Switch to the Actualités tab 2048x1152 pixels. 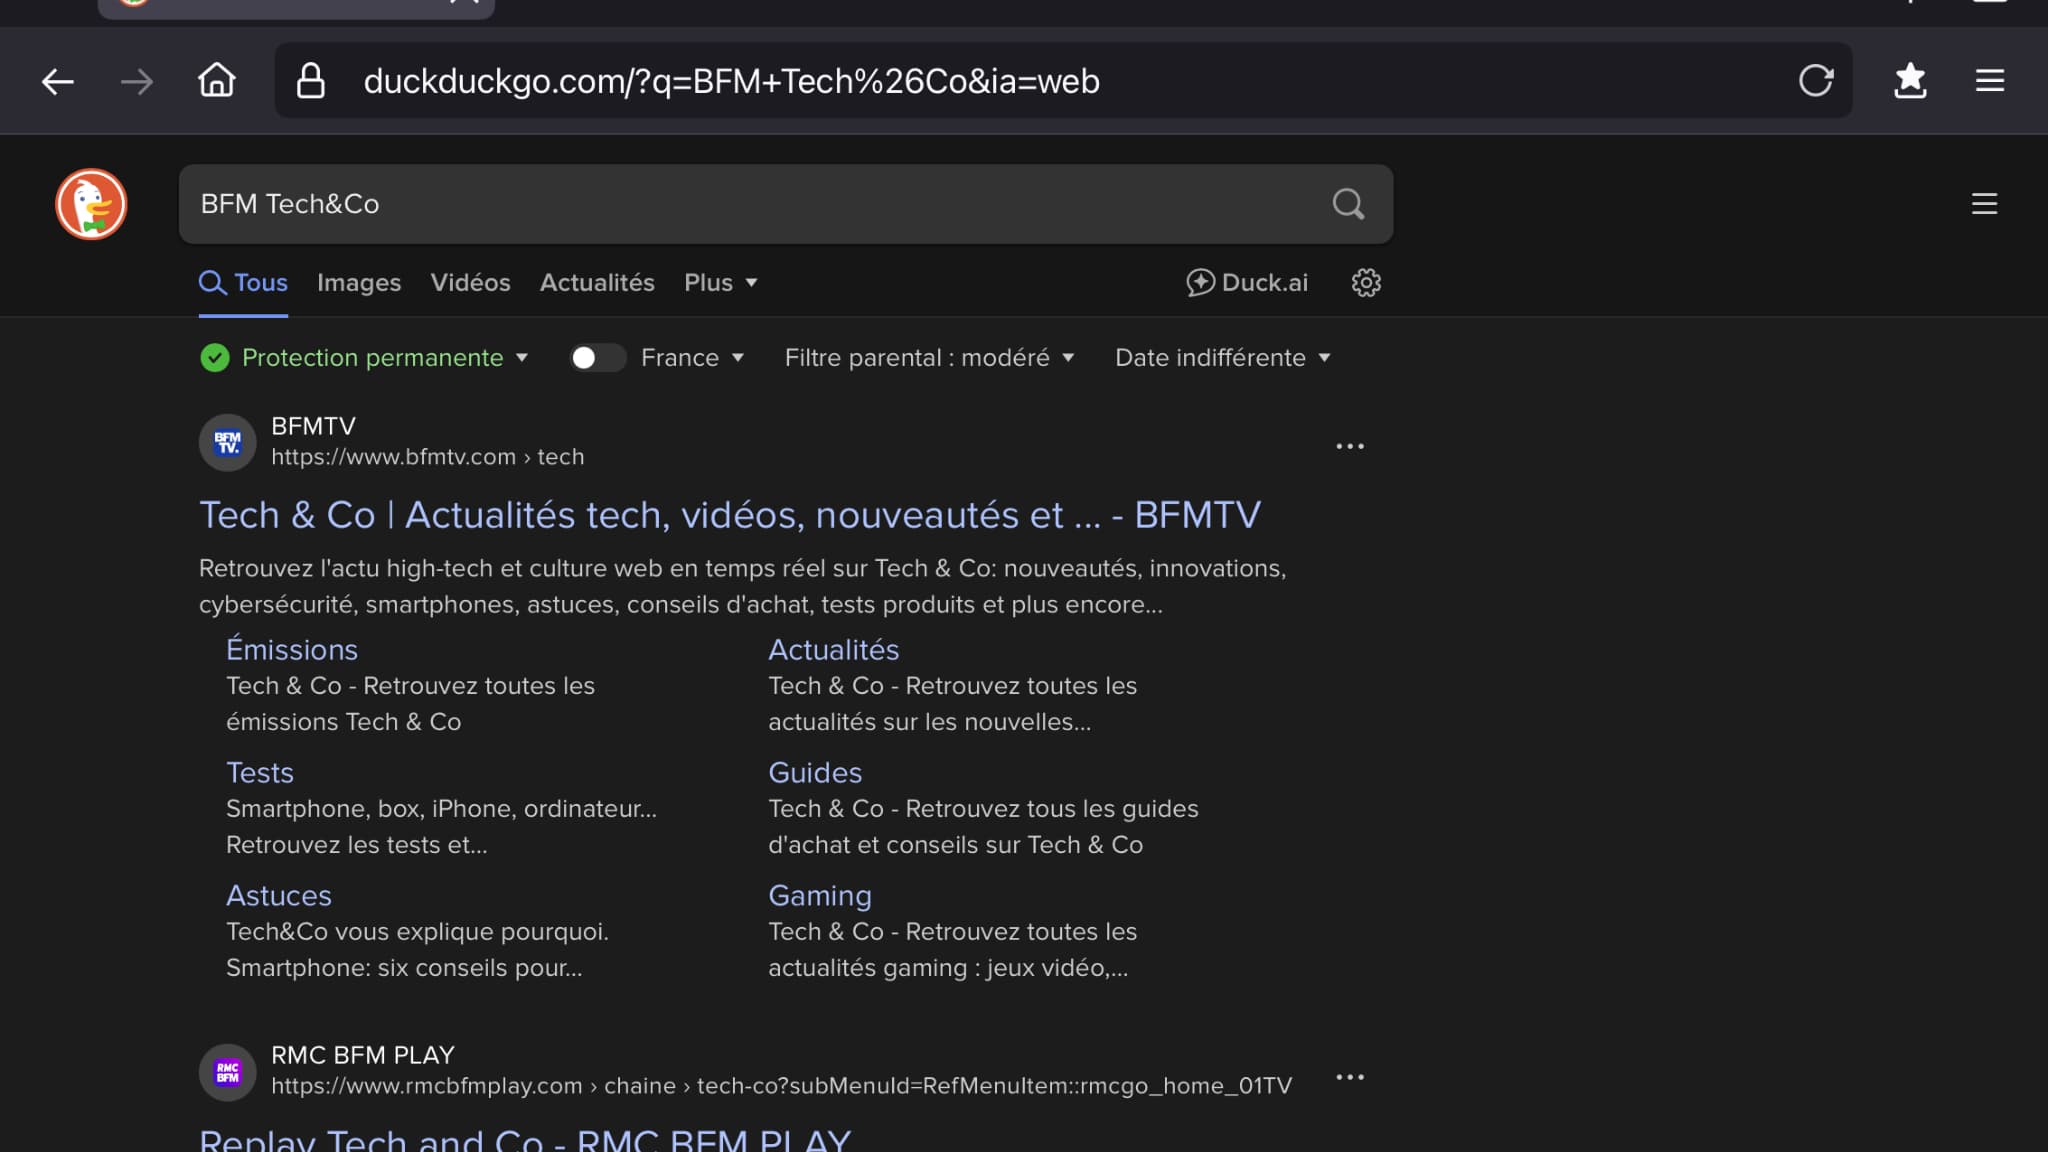[597, 283]
